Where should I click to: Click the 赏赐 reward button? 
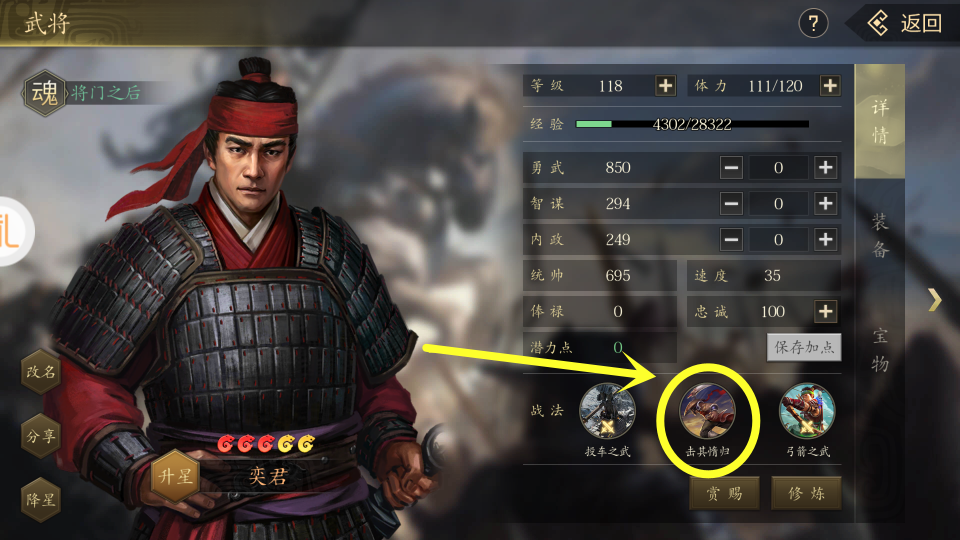pos(724,493)
